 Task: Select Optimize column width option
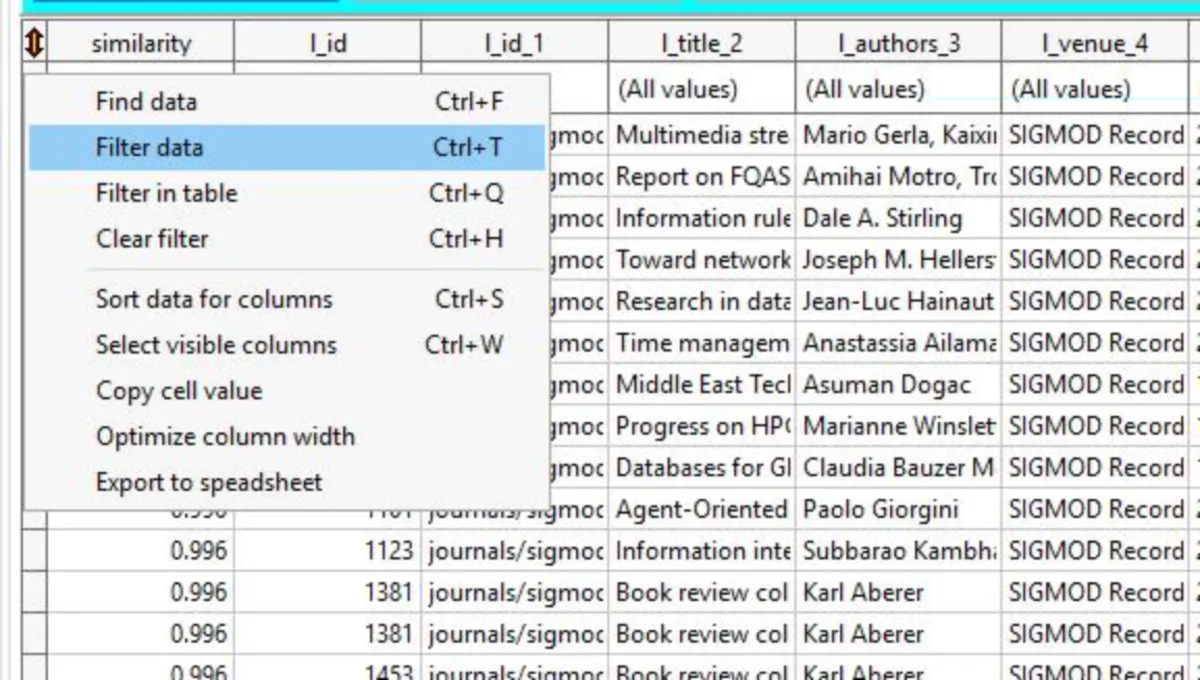[287, 438]
